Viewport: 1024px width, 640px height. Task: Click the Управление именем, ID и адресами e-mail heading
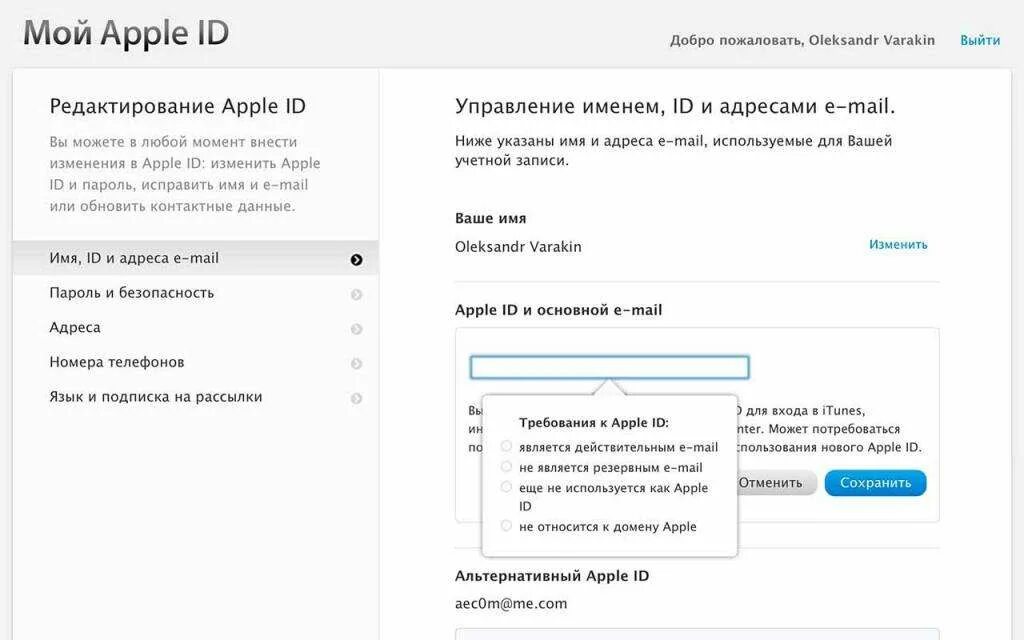click(x=675, y=106)
